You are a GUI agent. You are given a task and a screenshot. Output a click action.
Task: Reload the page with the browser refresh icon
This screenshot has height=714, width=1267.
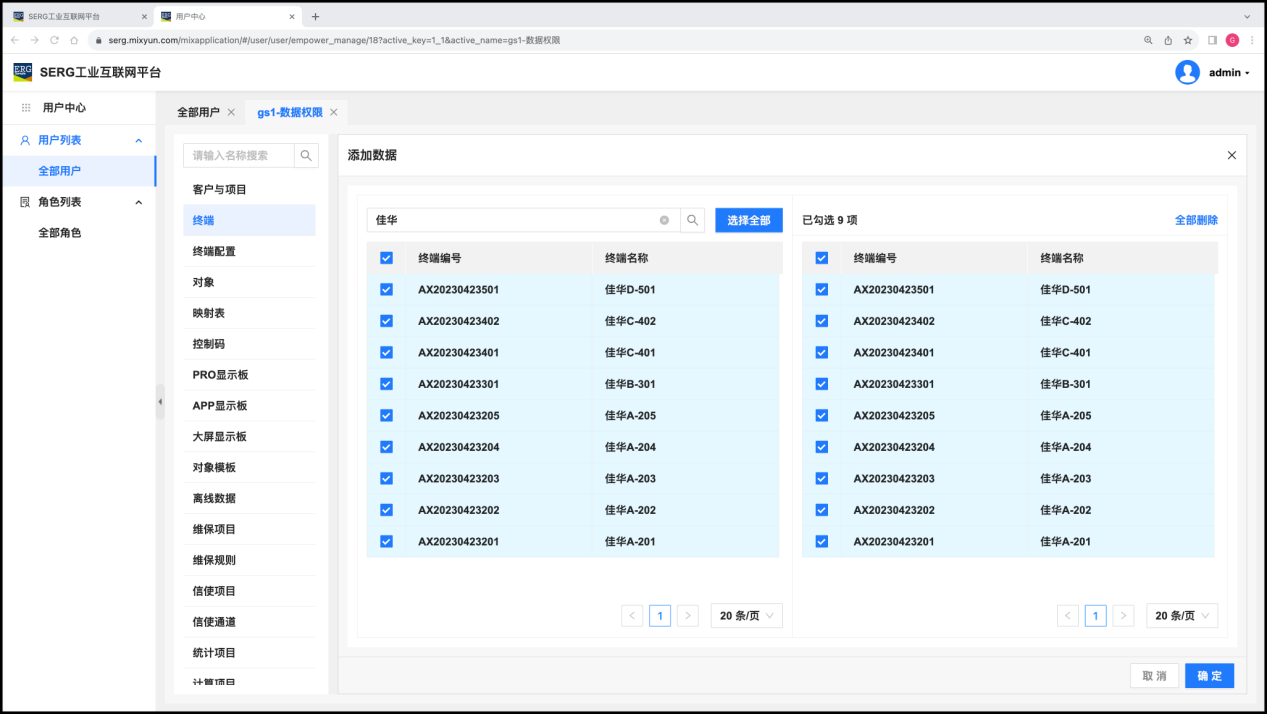coord(54,40)
